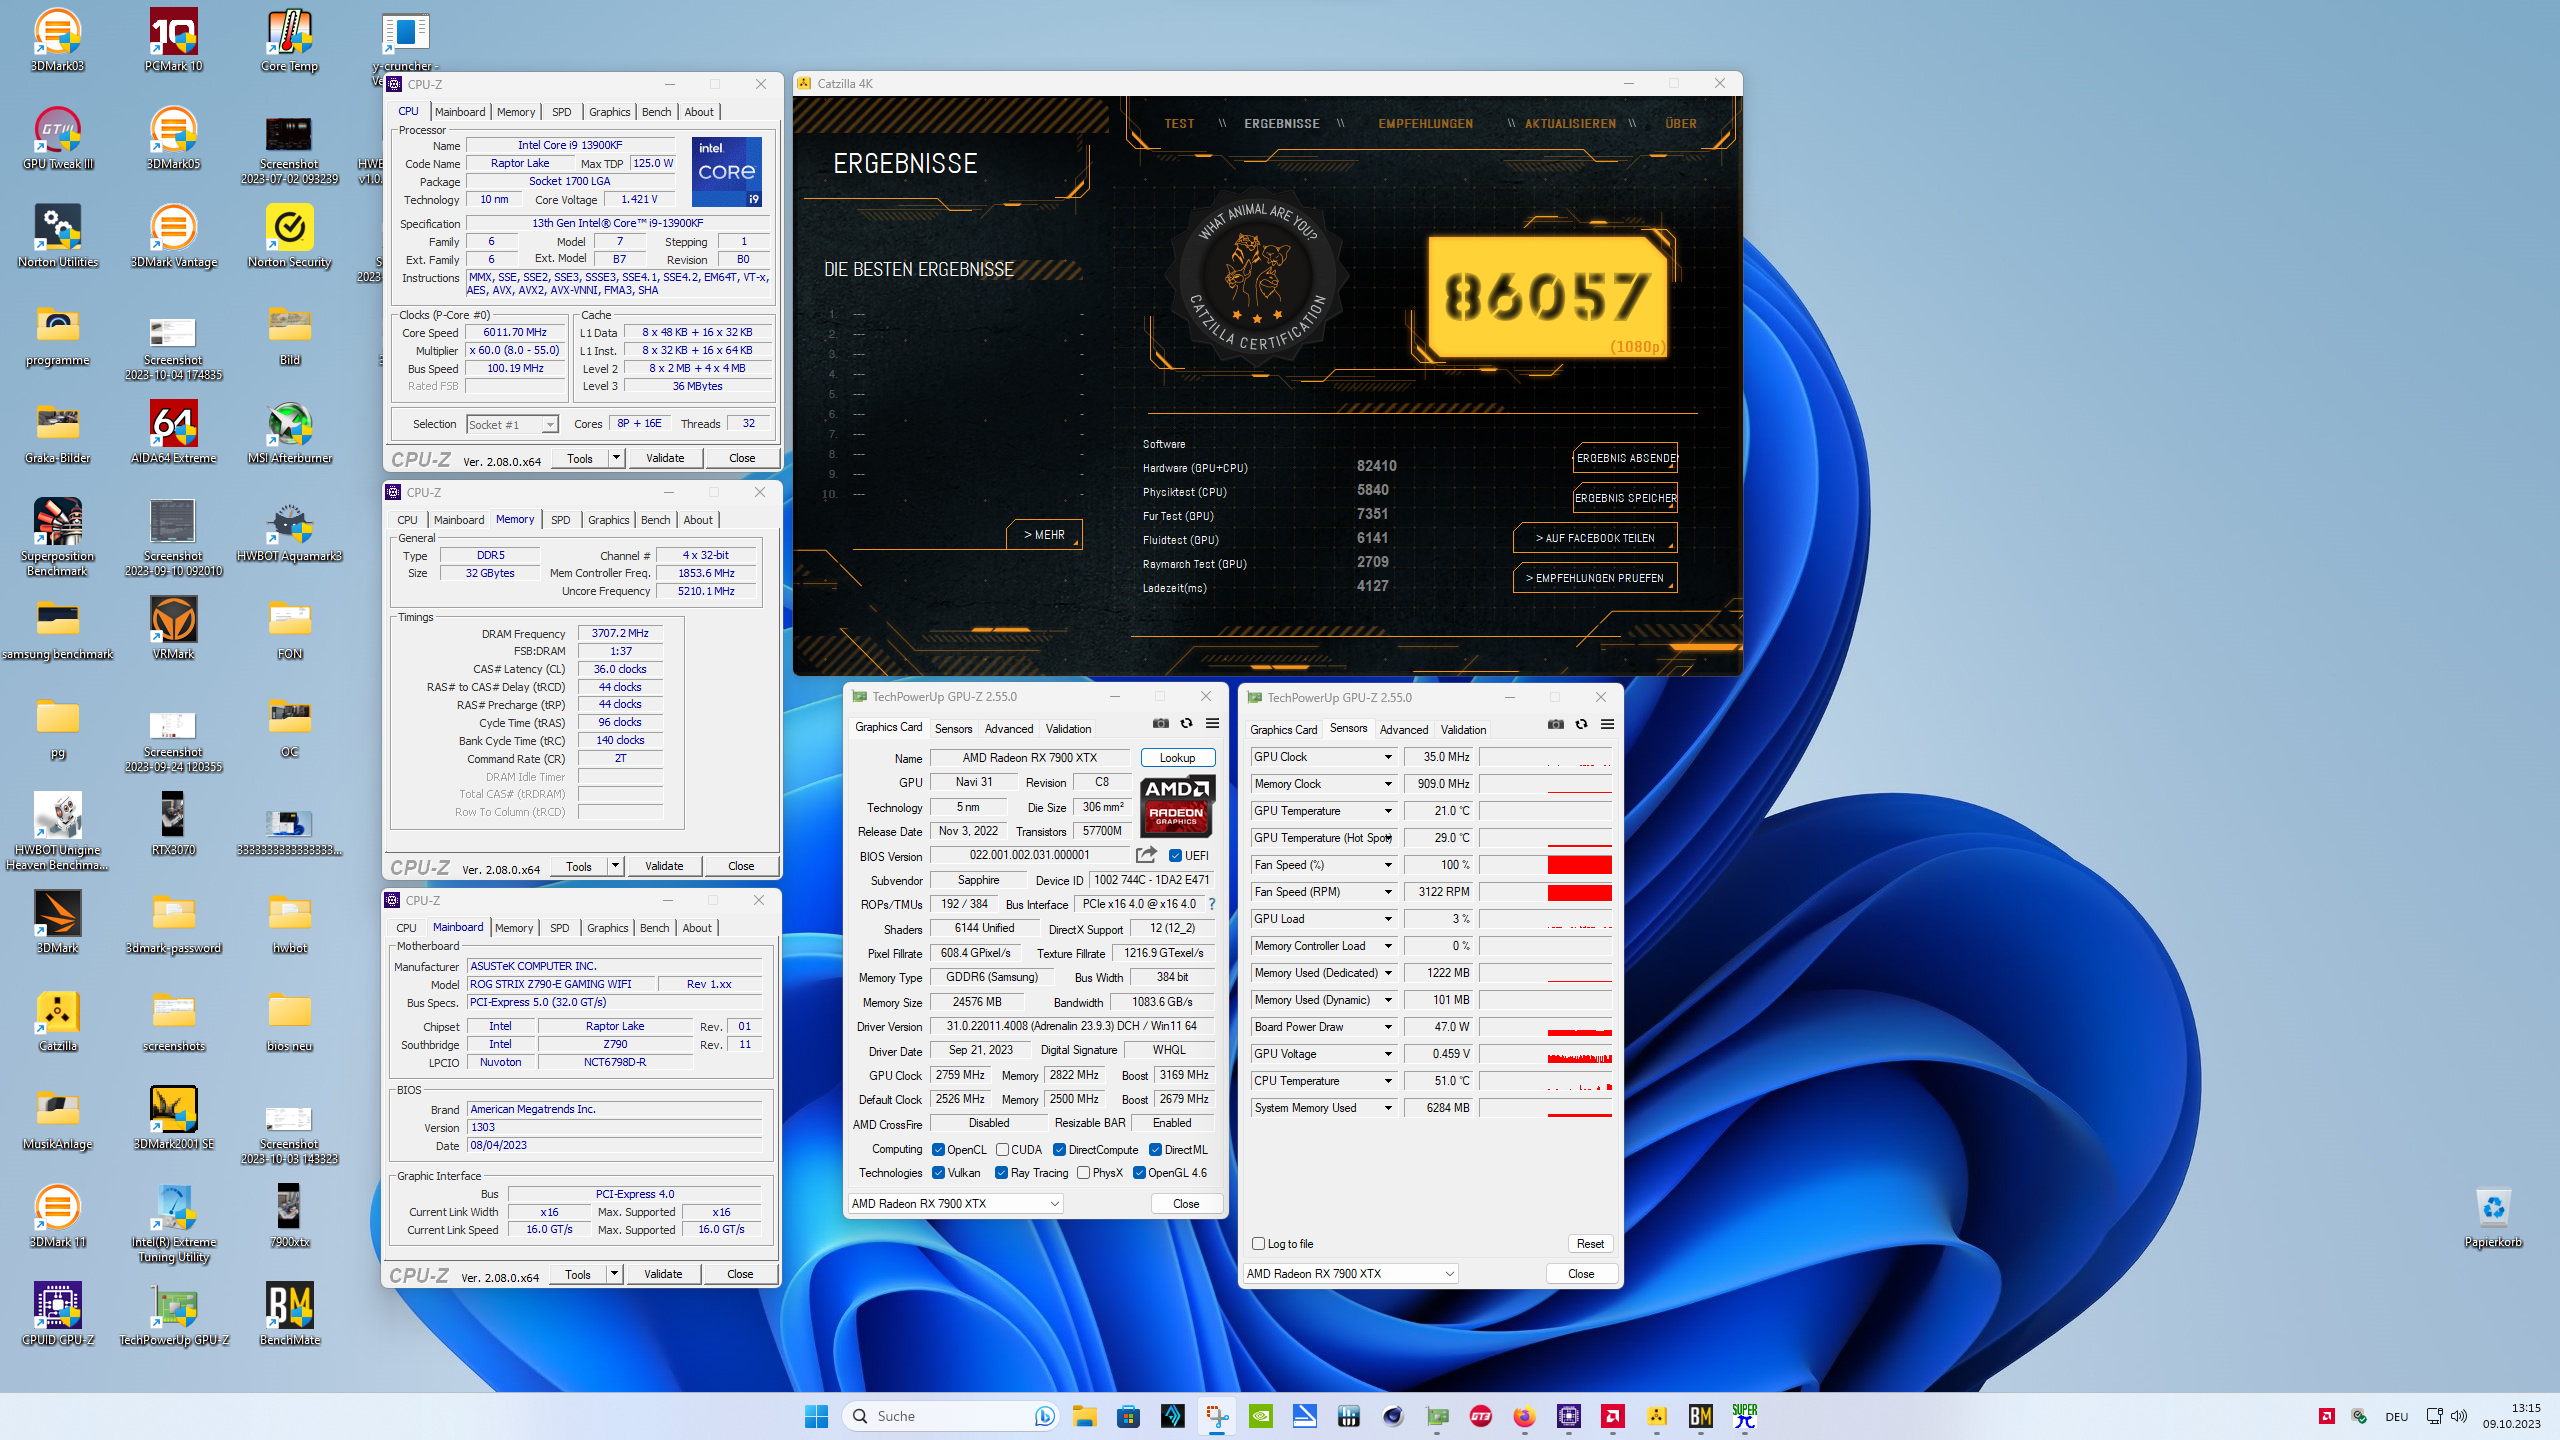
Task: Open the Superposition Benchmark shortcut
Action: coord(58,537)
